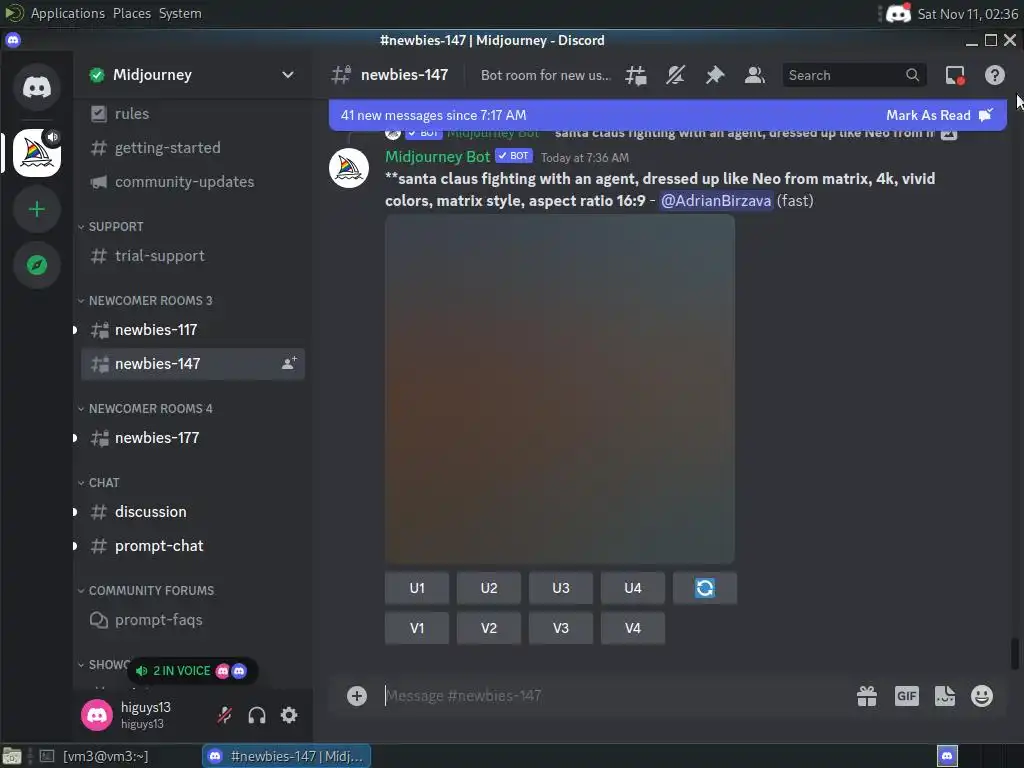Viewport: 1024px width, 768px height.
Task: Click Discord tray icon in top panel
Action: tap(898, 13)
